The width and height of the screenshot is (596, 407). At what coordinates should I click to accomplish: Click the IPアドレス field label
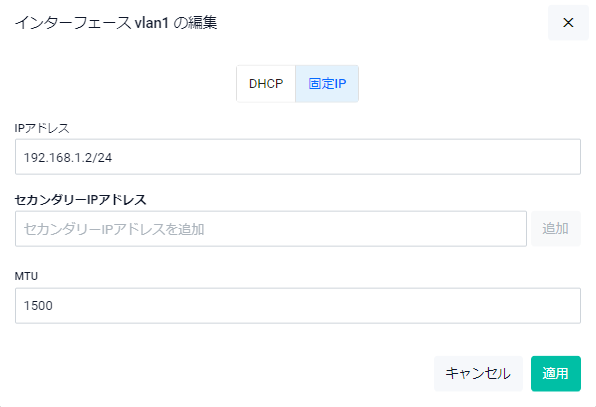42,128
